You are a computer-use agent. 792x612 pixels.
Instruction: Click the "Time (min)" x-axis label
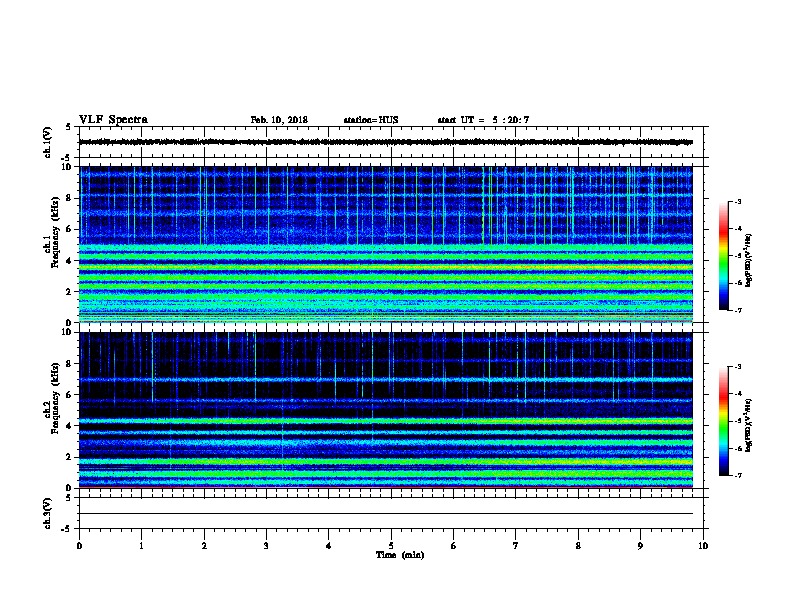coord(400,555)
